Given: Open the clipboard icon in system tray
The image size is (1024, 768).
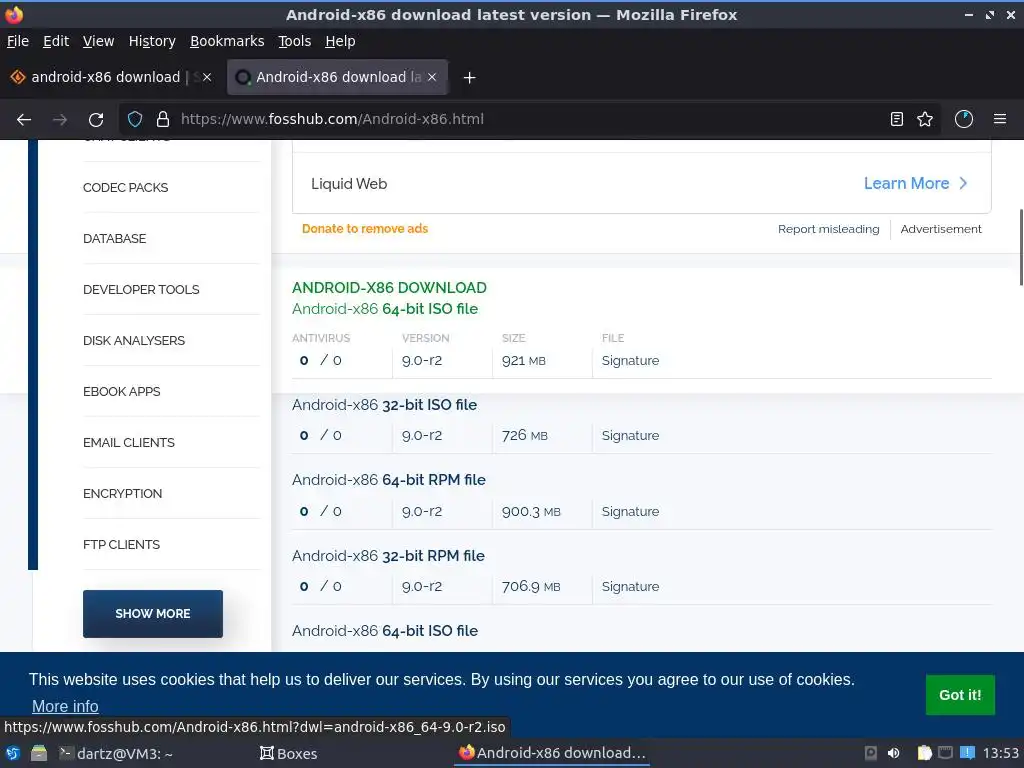Looking at the screenshot, I should 925,753.
